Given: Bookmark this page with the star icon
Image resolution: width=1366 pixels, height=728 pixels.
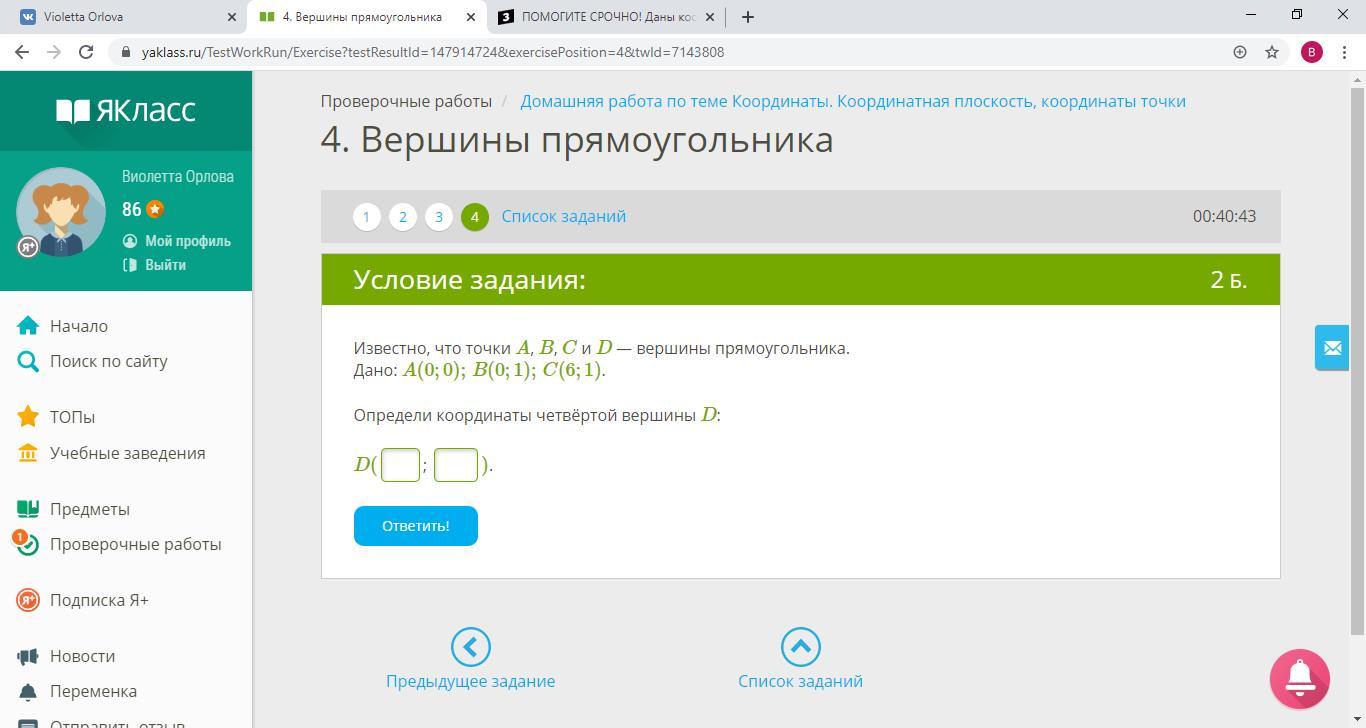Looking at the screenshot, I should 1272,52.
